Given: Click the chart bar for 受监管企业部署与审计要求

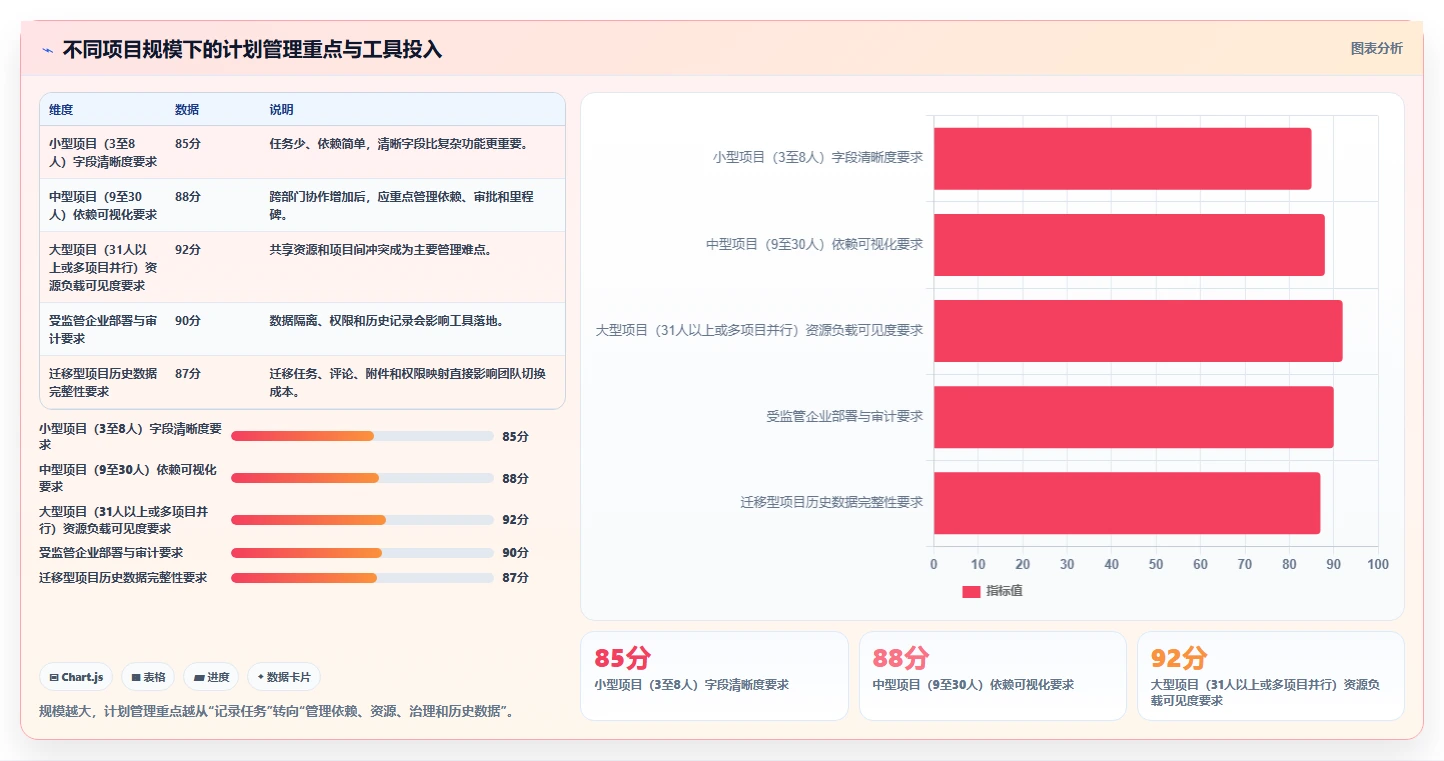Looking at the screenshot, I should (x=1133, y=416).
